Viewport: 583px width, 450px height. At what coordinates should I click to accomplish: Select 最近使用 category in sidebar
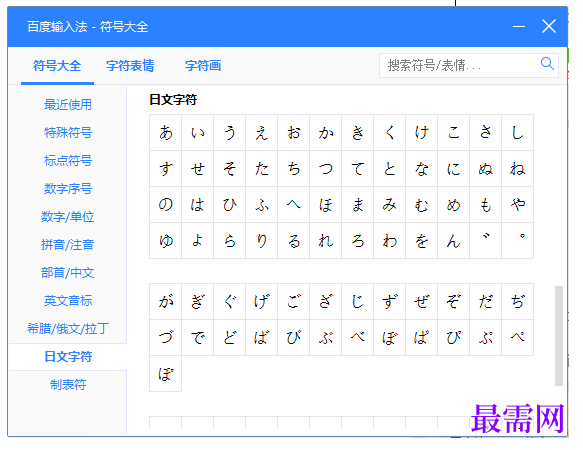click(68, 105)
